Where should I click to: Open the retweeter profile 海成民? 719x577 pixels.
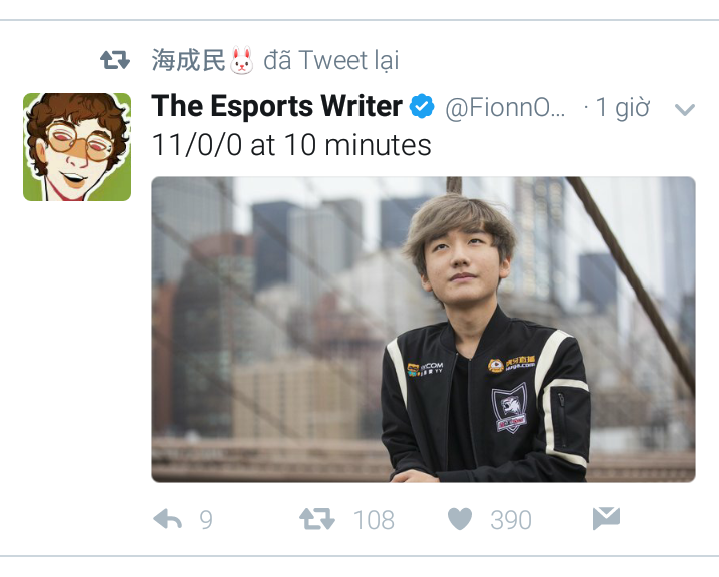coord(188,60)
